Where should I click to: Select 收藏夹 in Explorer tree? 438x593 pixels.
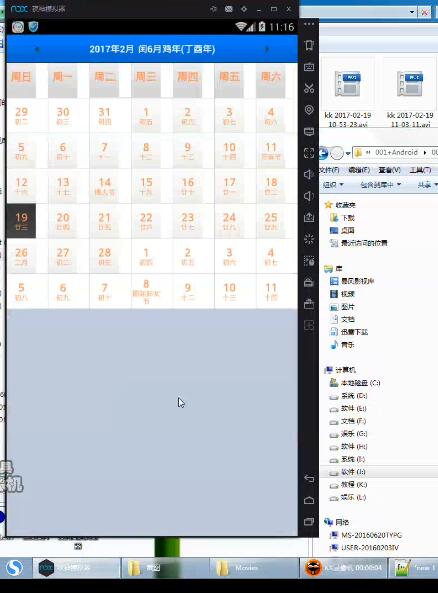(x=340, y=205)
